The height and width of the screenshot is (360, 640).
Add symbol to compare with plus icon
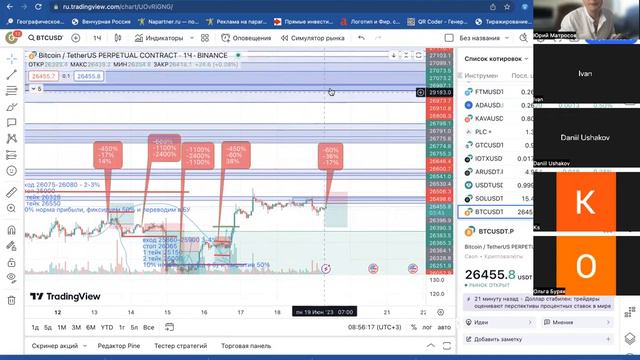(x=76, y=38)
